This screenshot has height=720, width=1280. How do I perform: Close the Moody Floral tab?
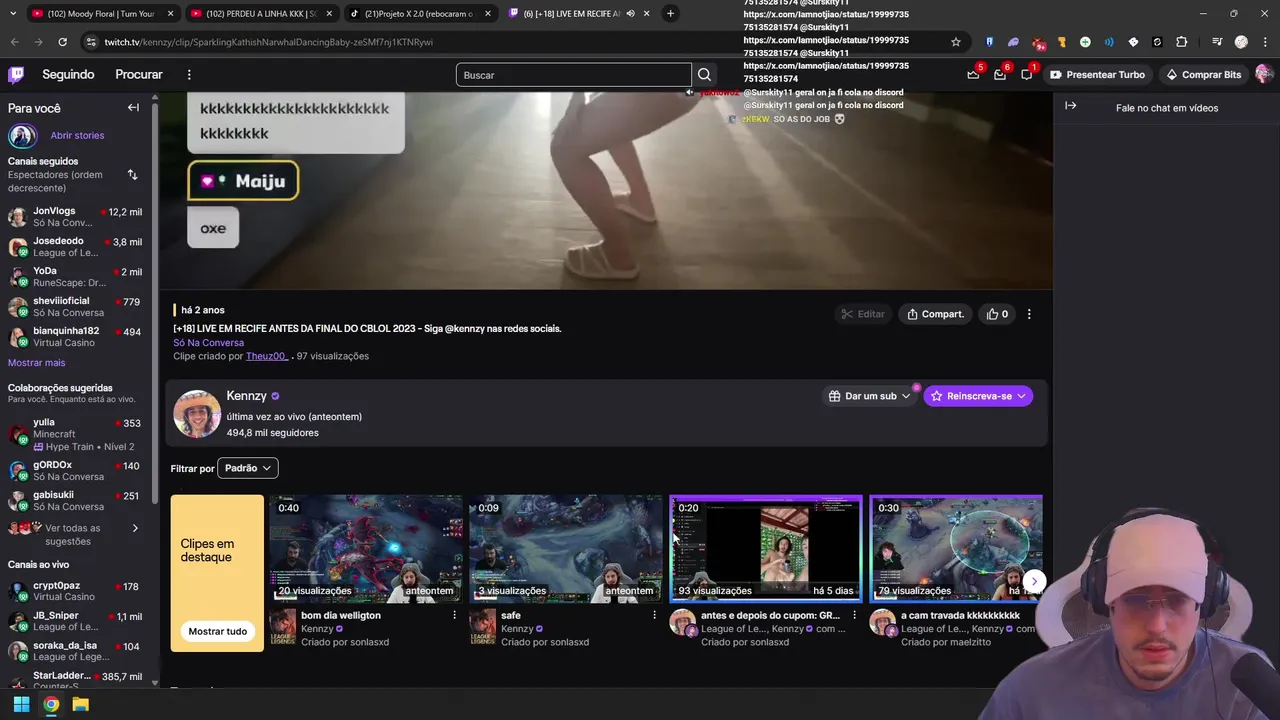(171, 13)
